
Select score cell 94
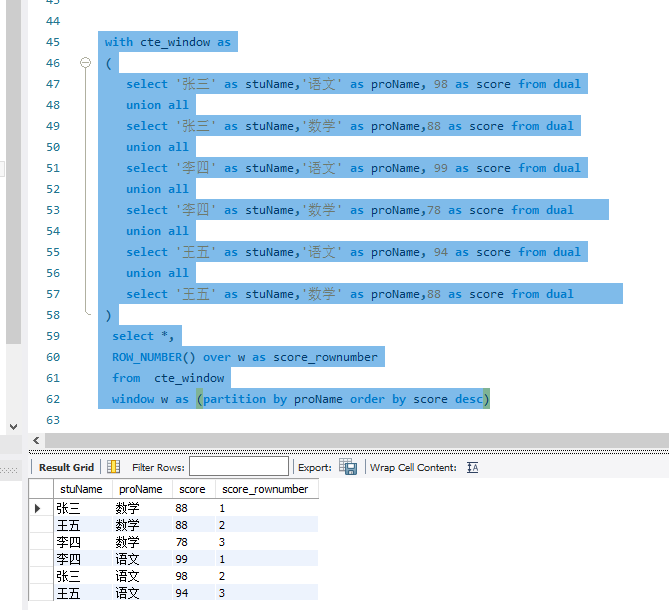point(194,593)
